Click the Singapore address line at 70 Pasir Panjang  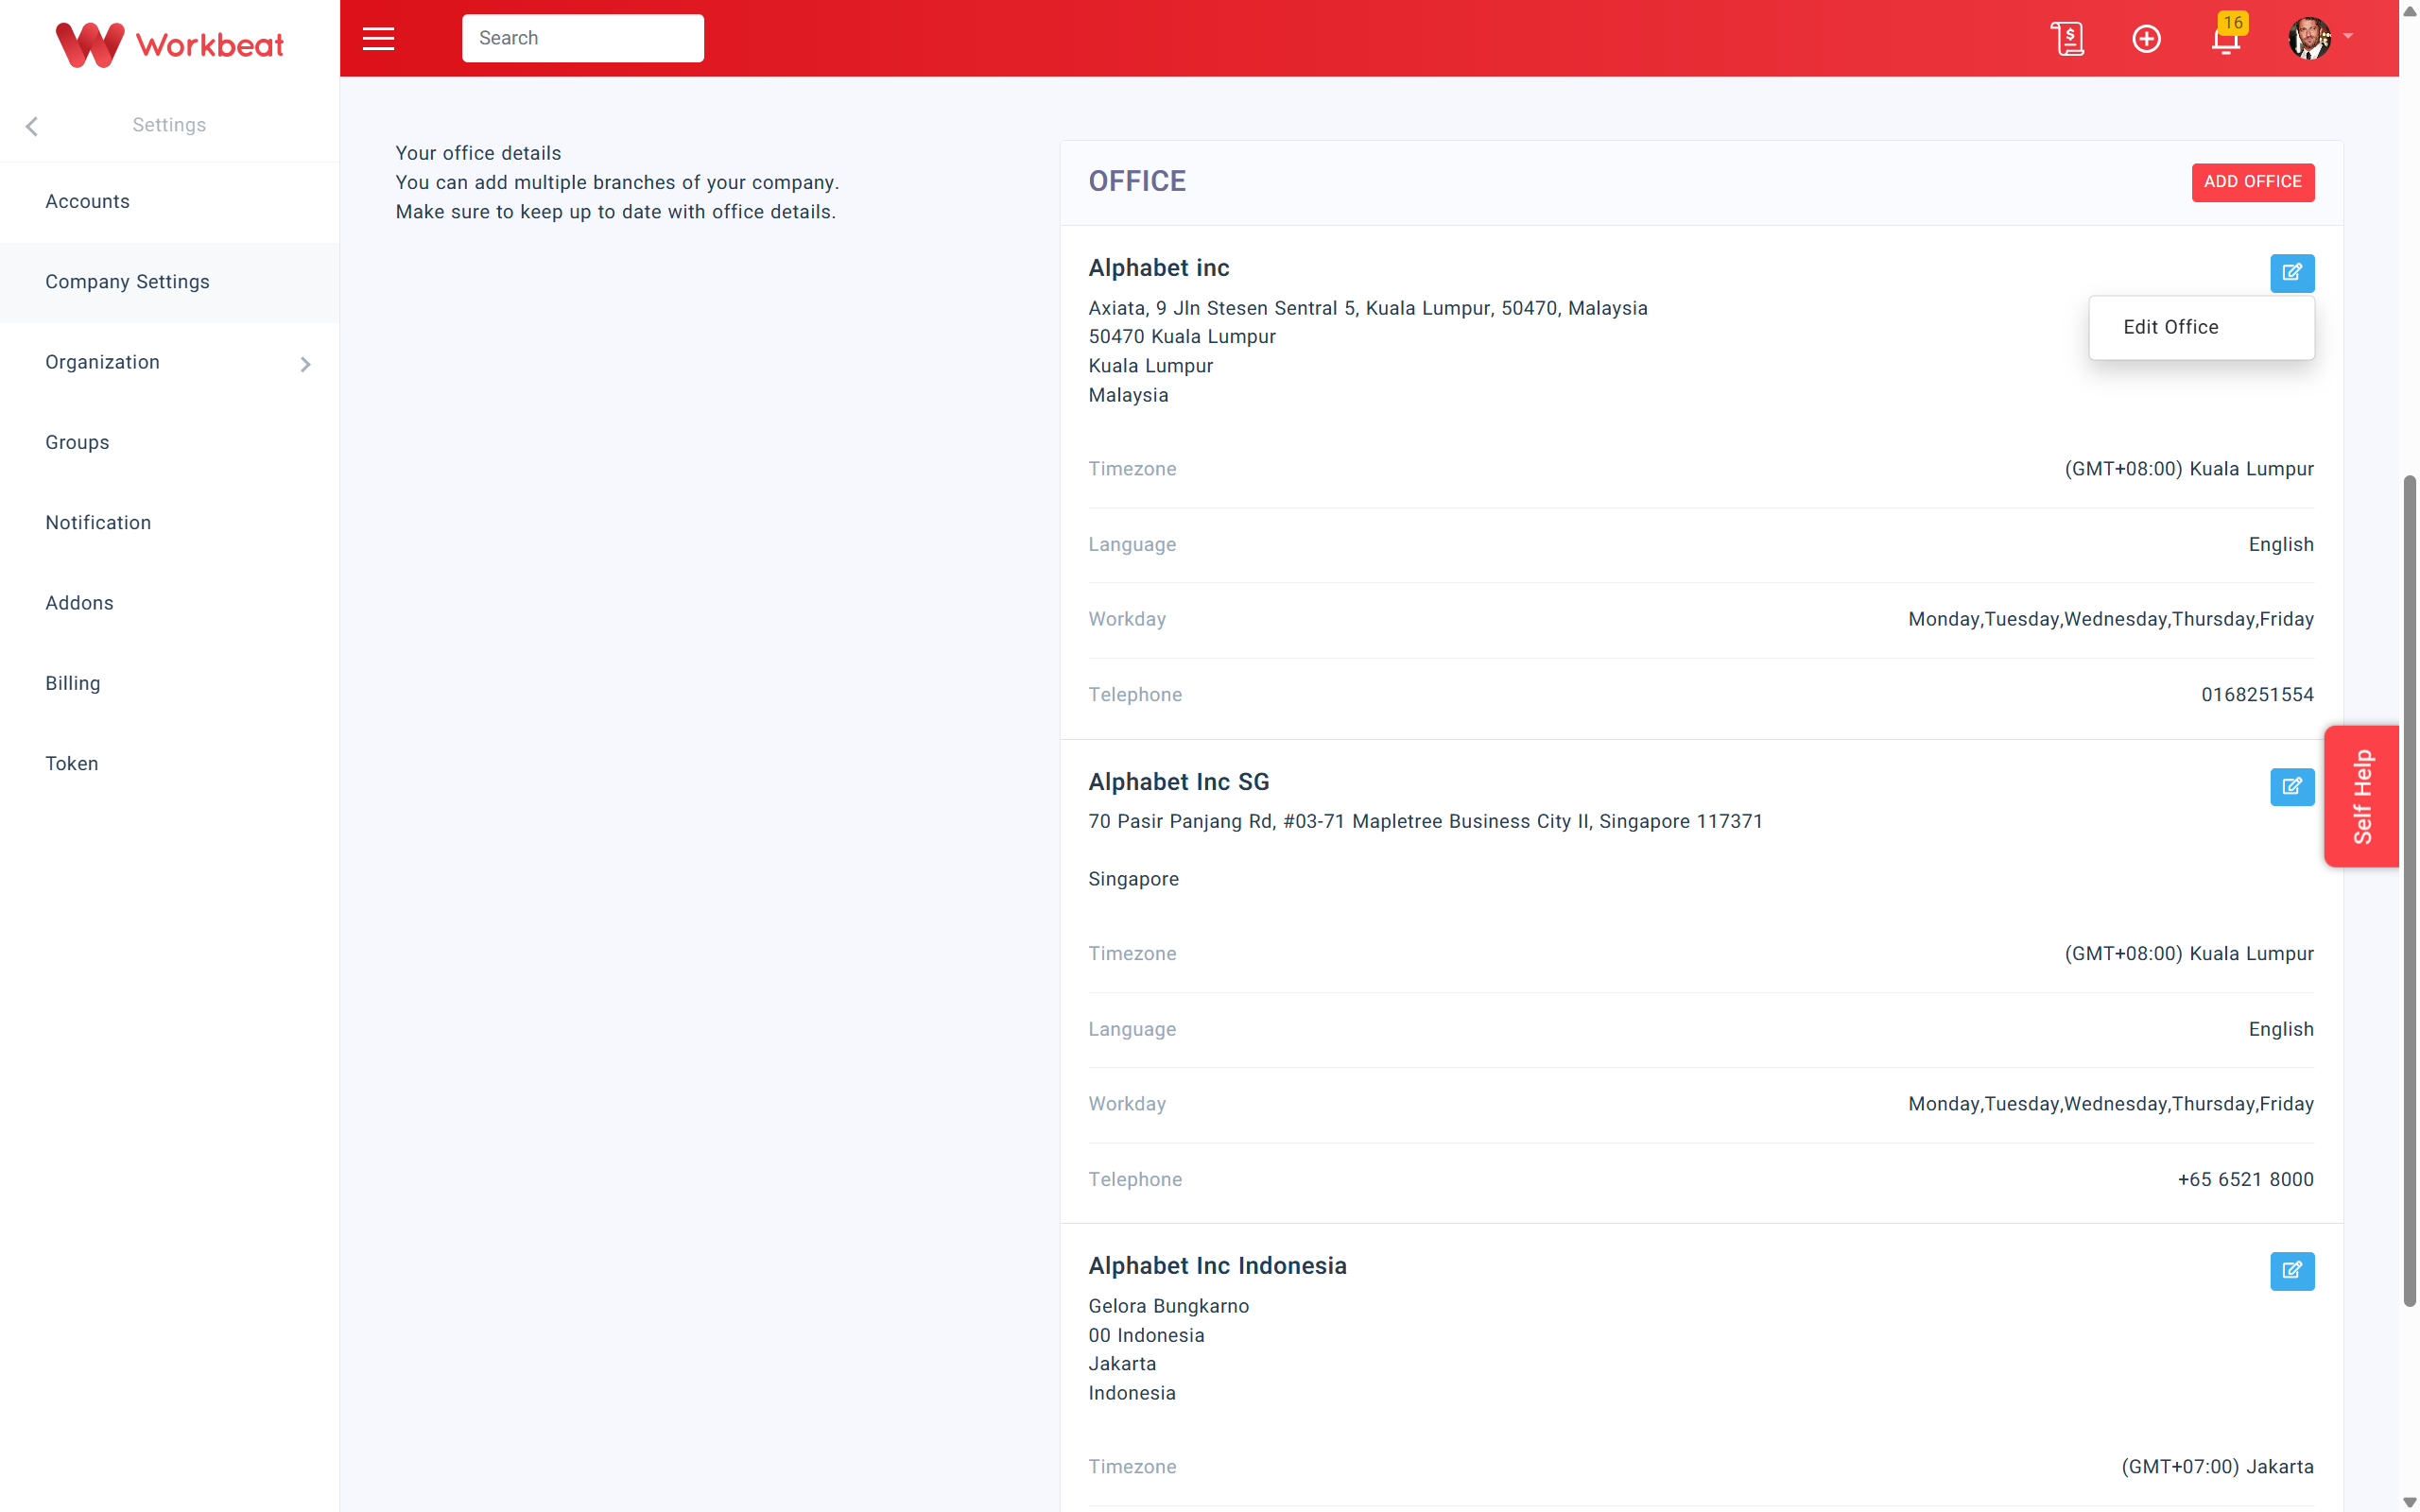1425,821
